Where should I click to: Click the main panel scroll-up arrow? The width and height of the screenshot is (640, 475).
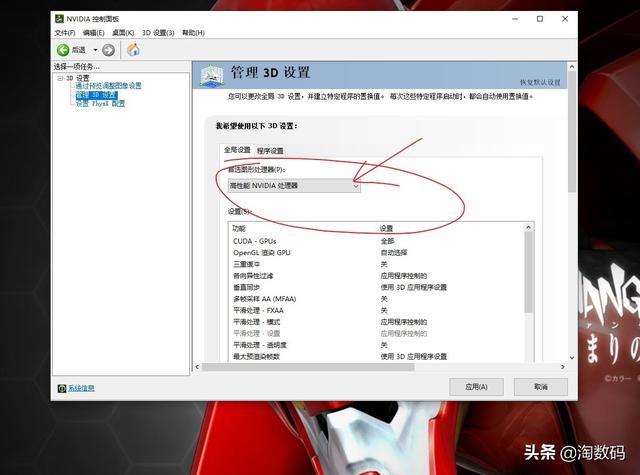pos(572,66)
